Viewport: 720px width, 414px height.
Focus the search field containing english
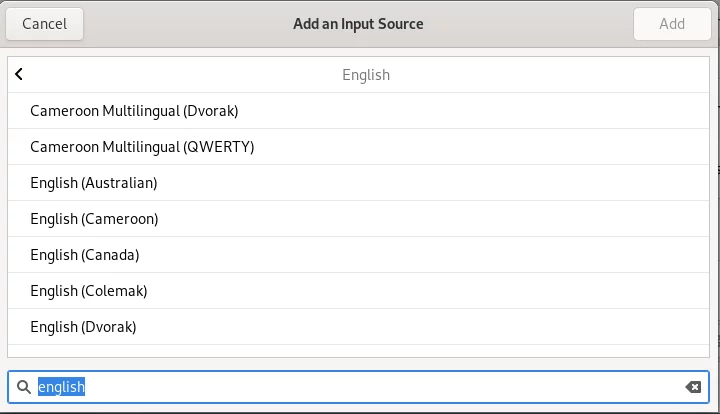point(358,387)
